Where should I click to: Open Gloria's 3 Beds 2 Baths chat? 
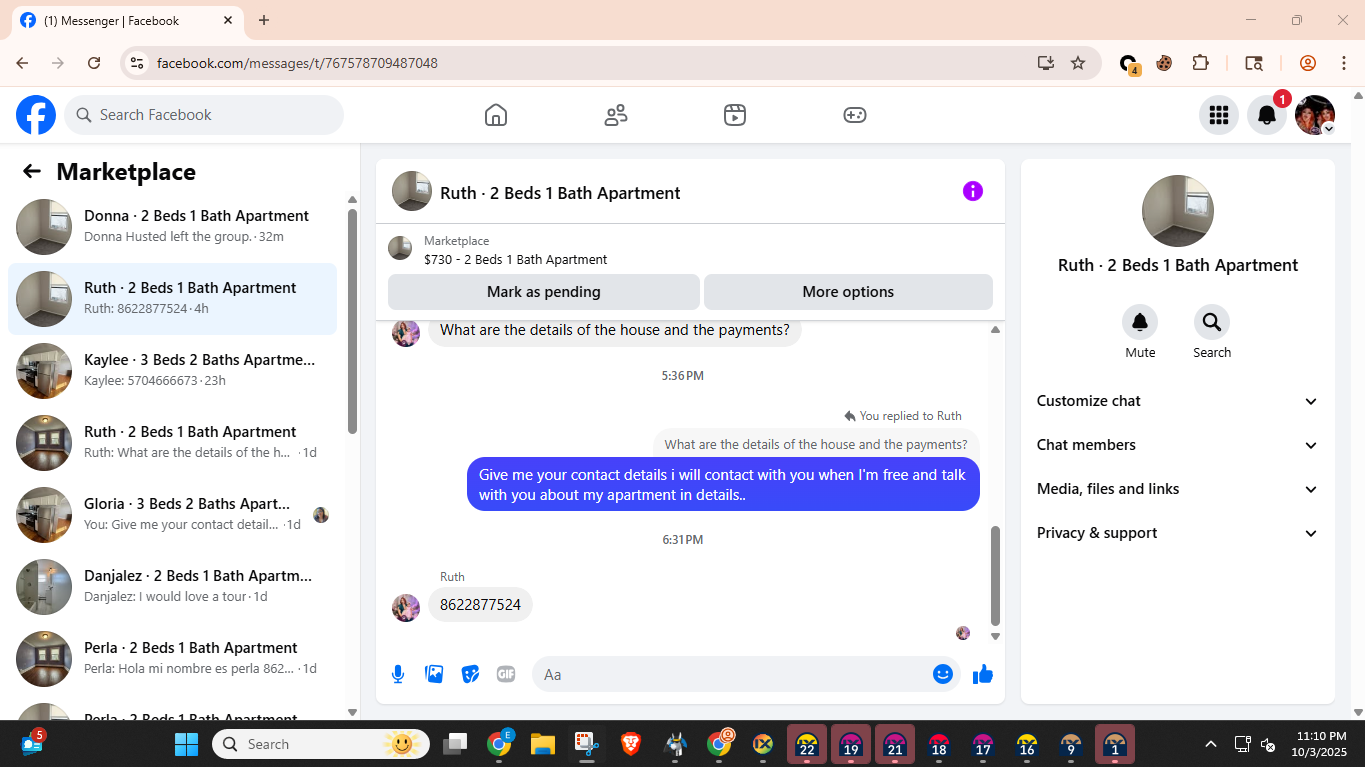(172, 515)
